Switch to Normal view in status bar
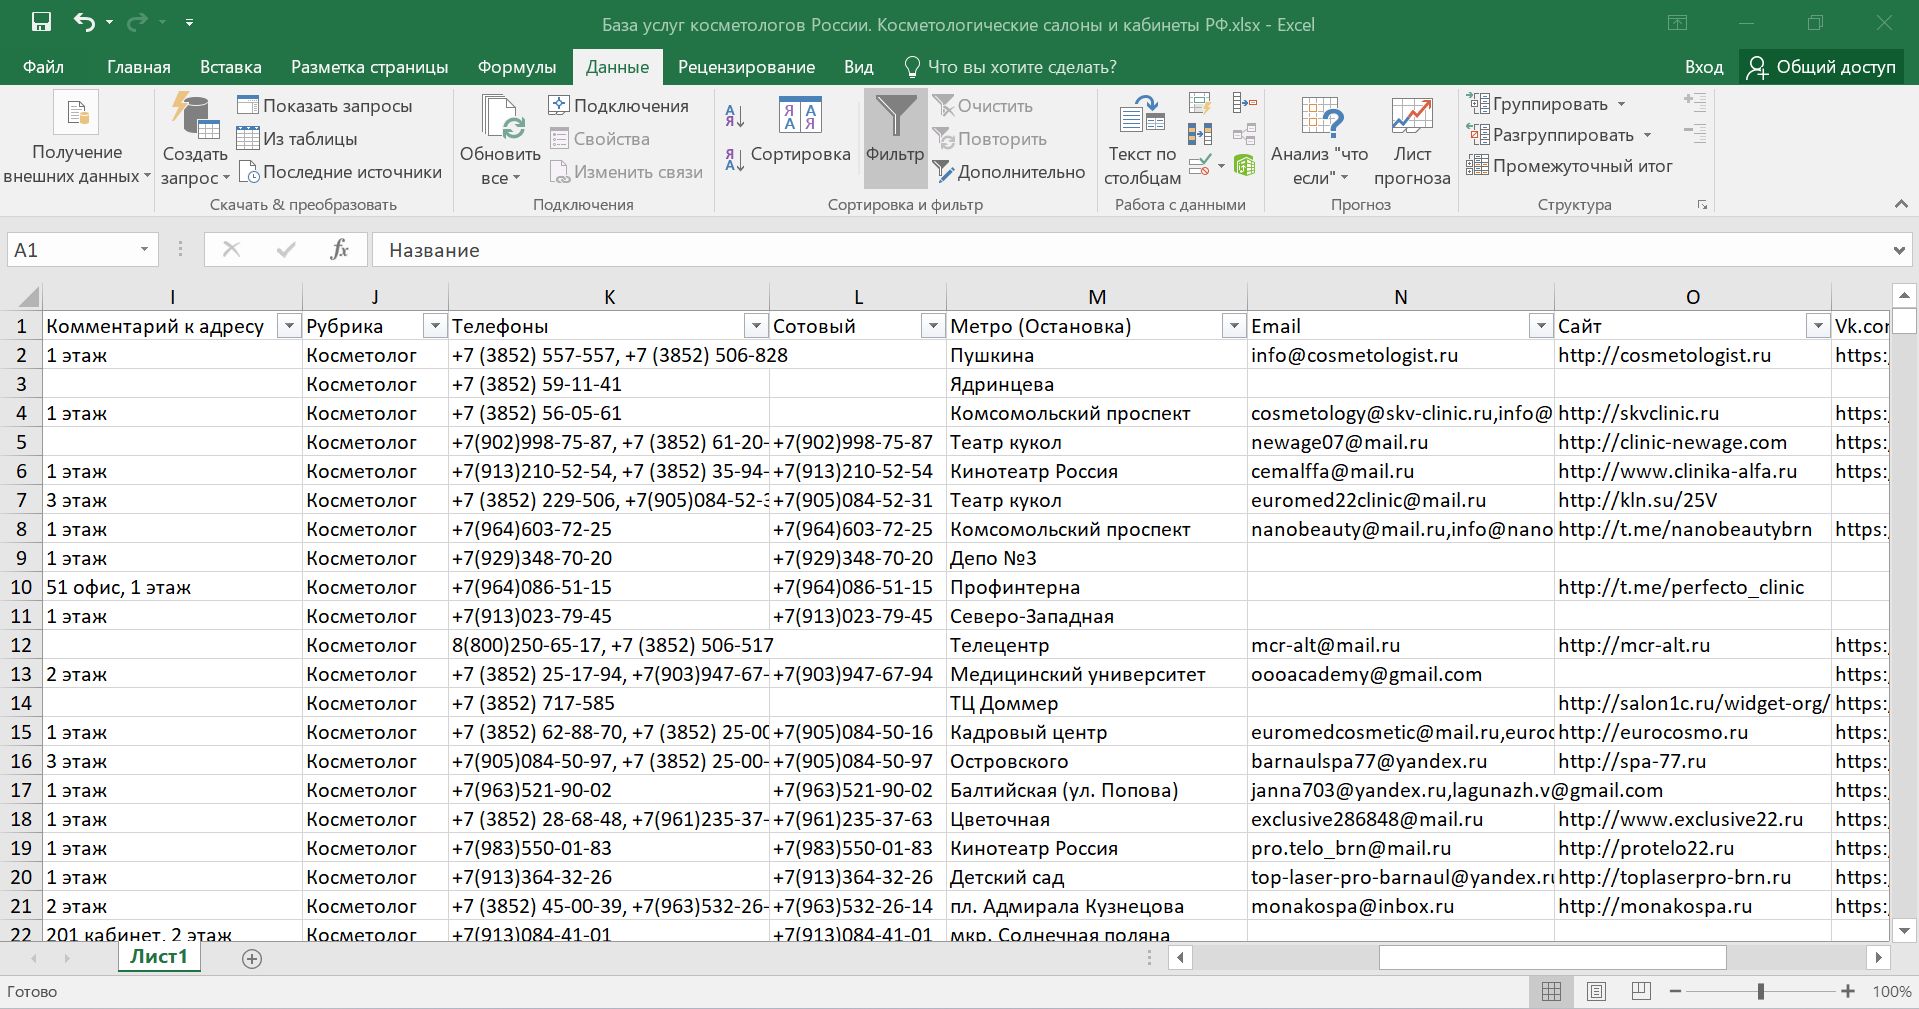1919x1009 pixels. [1551, 991]
